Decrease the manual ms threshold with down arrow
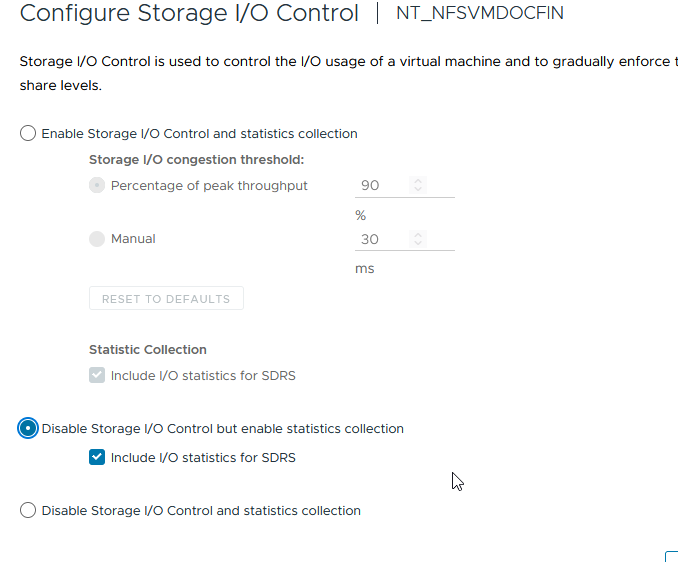 pyautogui.click(x=418, y=244)
